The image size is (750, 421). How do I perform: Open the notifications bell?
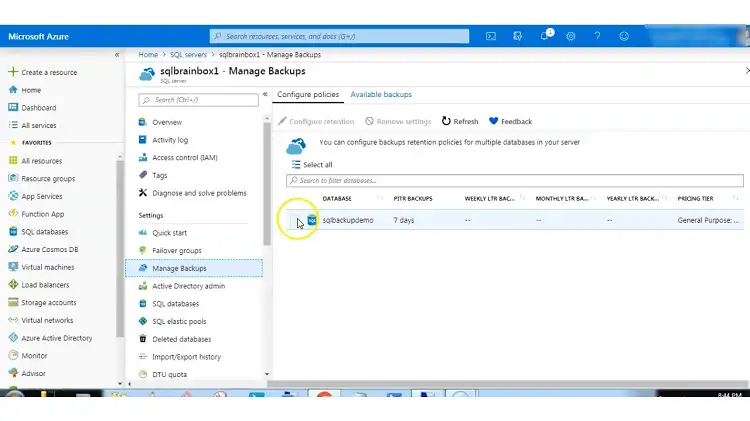click(x=544, y=36)
